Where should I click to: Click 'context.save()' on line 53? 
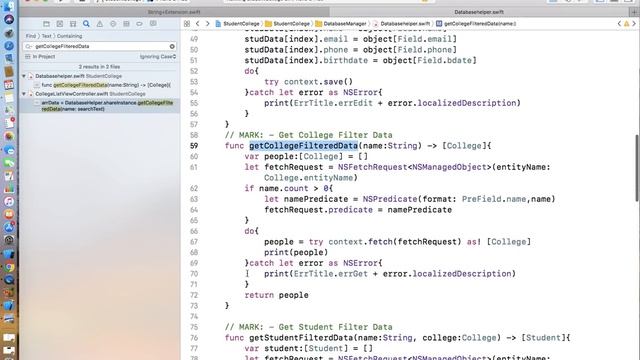coord(318,82)
